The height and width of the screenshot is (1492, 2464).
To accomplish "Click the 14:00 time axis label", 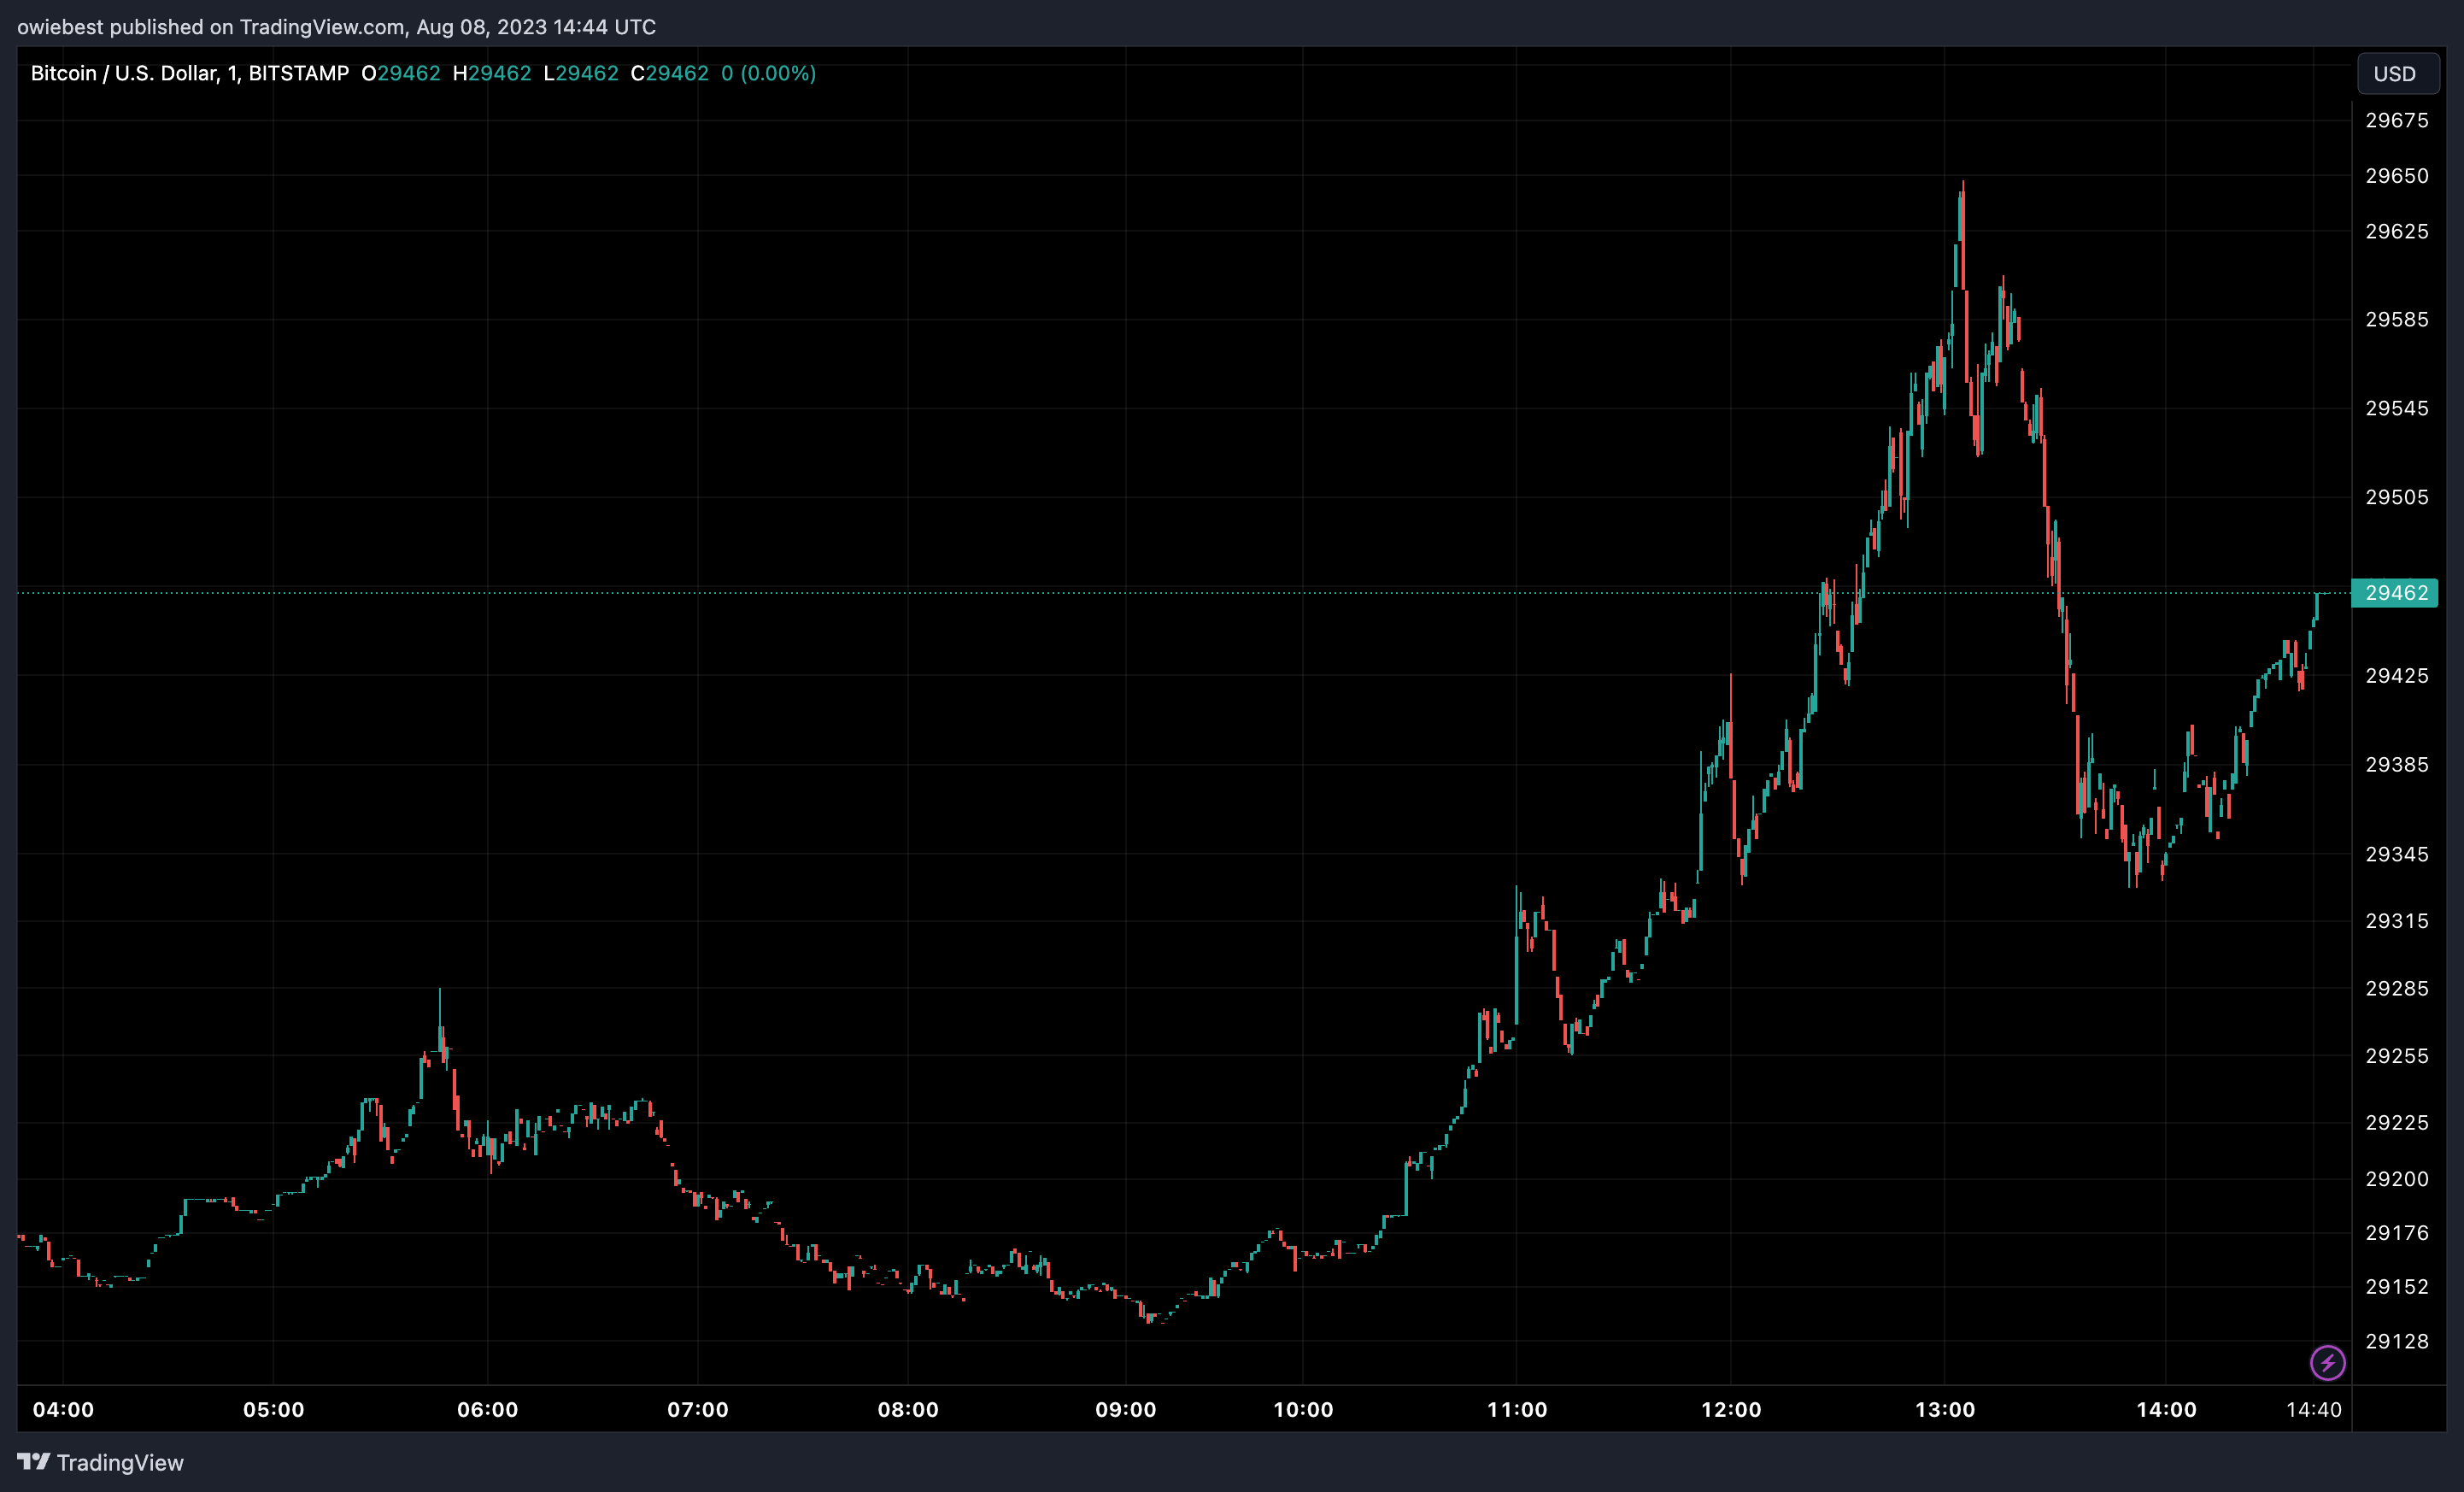I will pos(2165,1409).
